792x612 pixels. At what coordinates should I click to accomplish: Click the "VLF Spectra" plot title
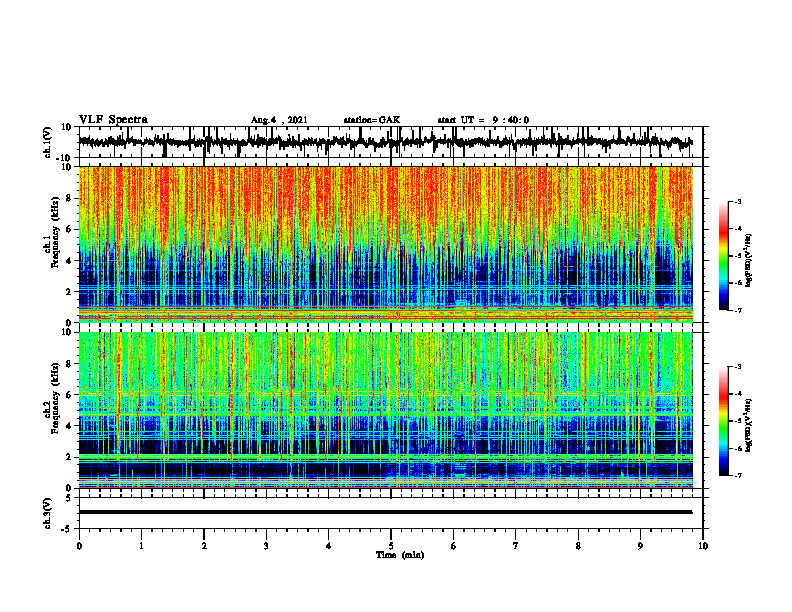(x=113, y=120)
